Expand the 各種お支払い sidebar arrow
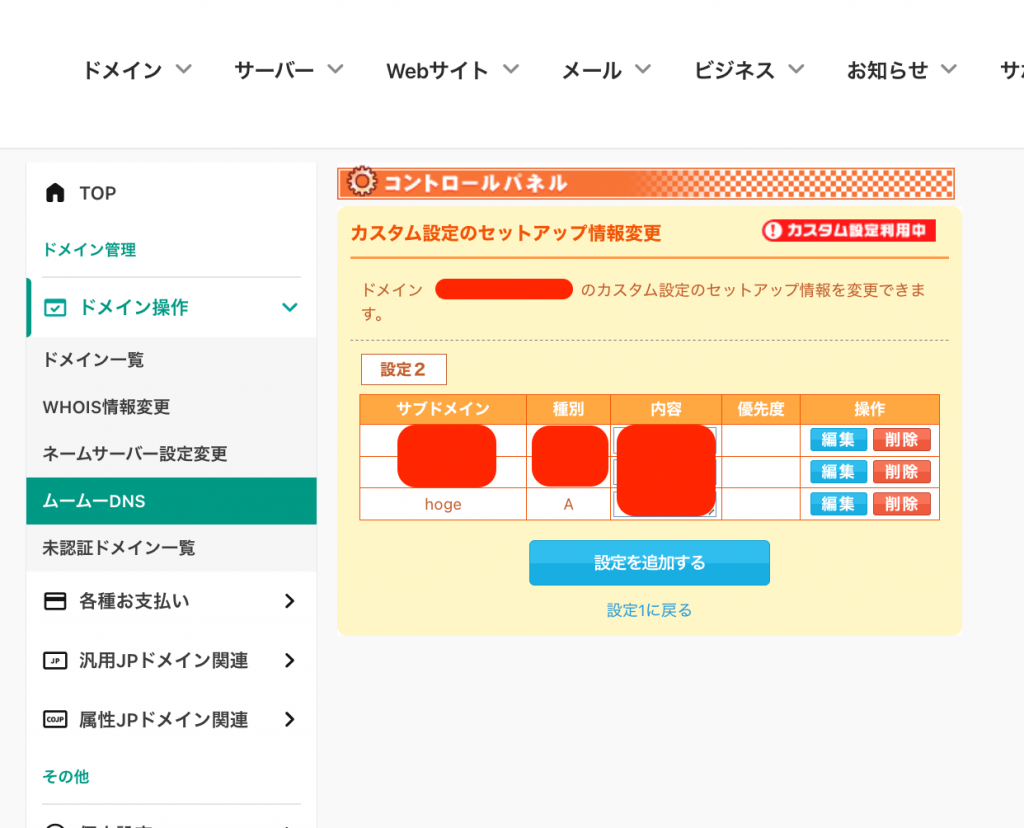Screen dimensions: 1024x828 tap(290, 601)
